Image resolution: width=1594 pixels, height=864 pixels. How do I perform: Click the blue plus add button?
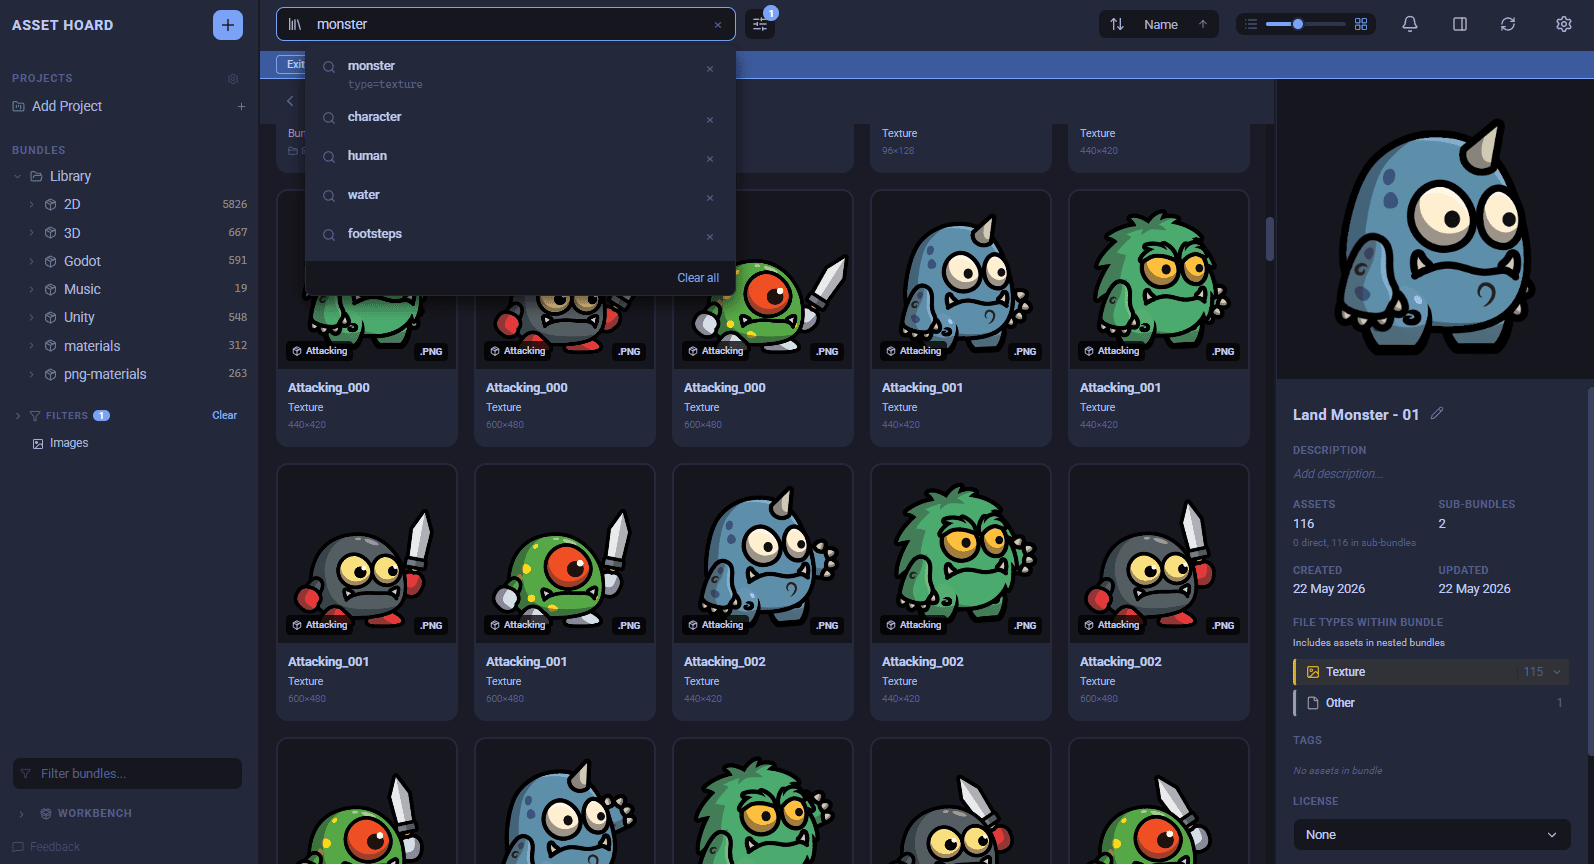(228, 25)
